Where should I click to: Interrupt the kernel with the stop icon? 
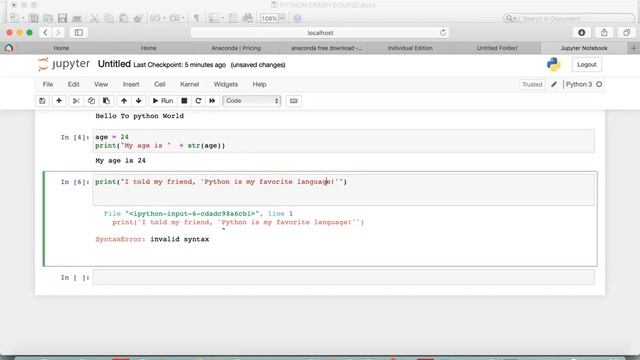coord(184,101)
